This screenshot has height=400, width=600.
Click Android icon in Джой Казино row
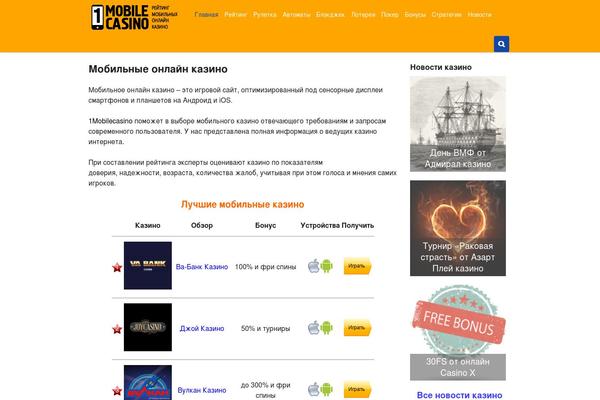[x=326, y=328]
